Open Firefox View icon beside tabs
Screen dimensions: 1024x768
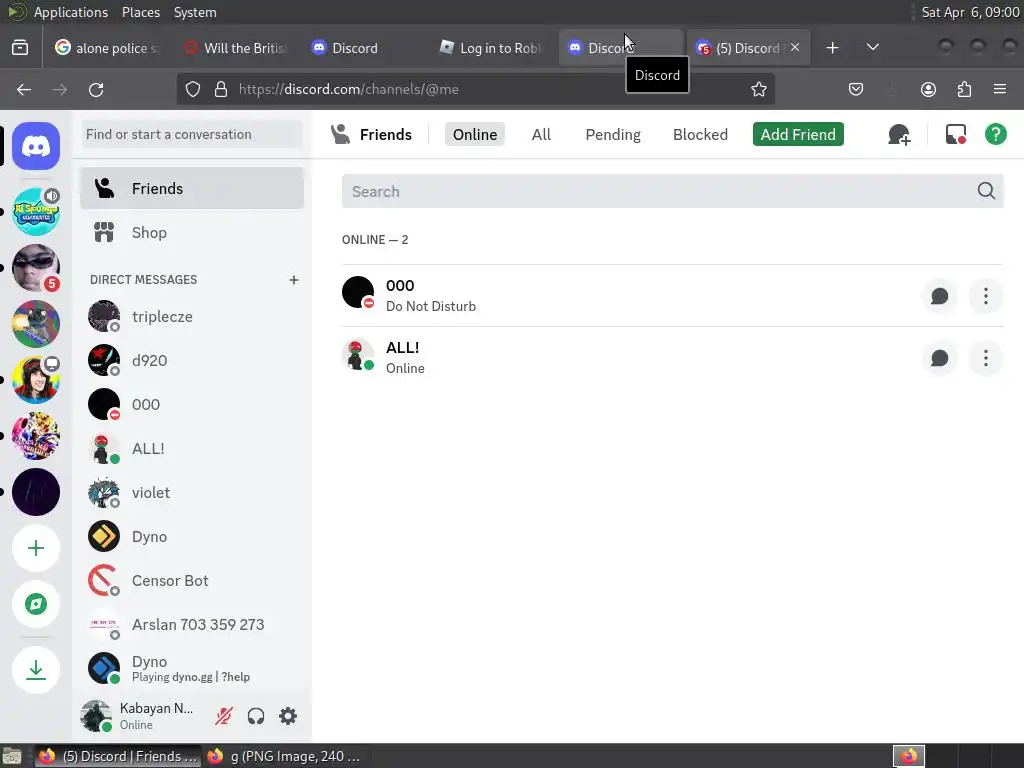[20, 48]
